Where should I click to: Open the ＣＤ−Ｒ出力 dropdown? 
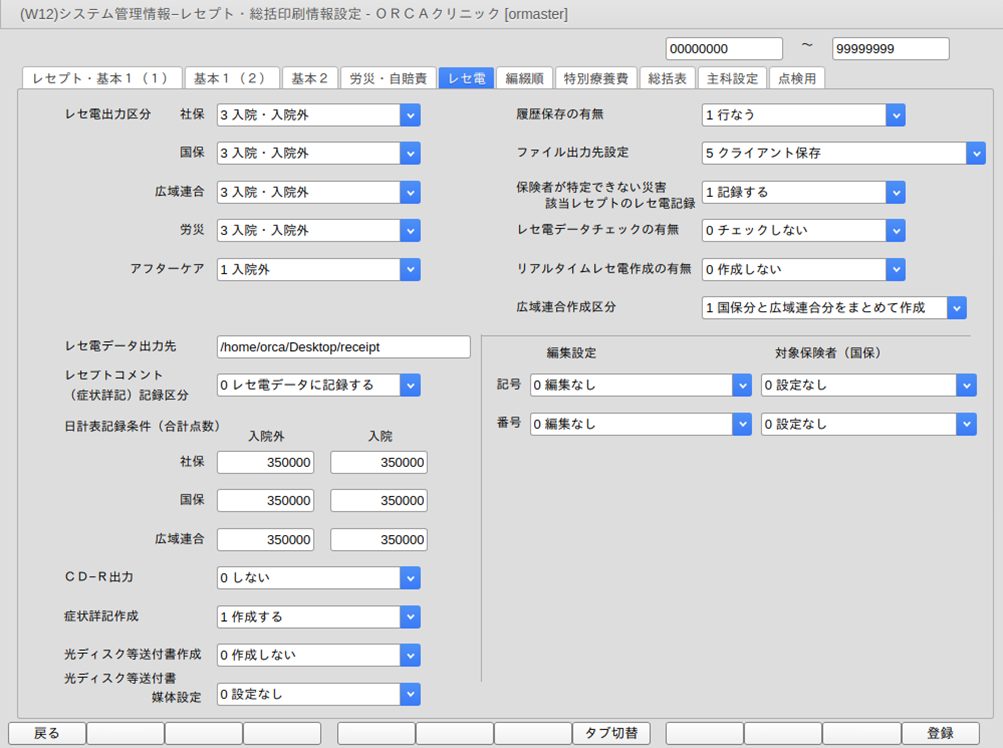[x=410, y=577]
